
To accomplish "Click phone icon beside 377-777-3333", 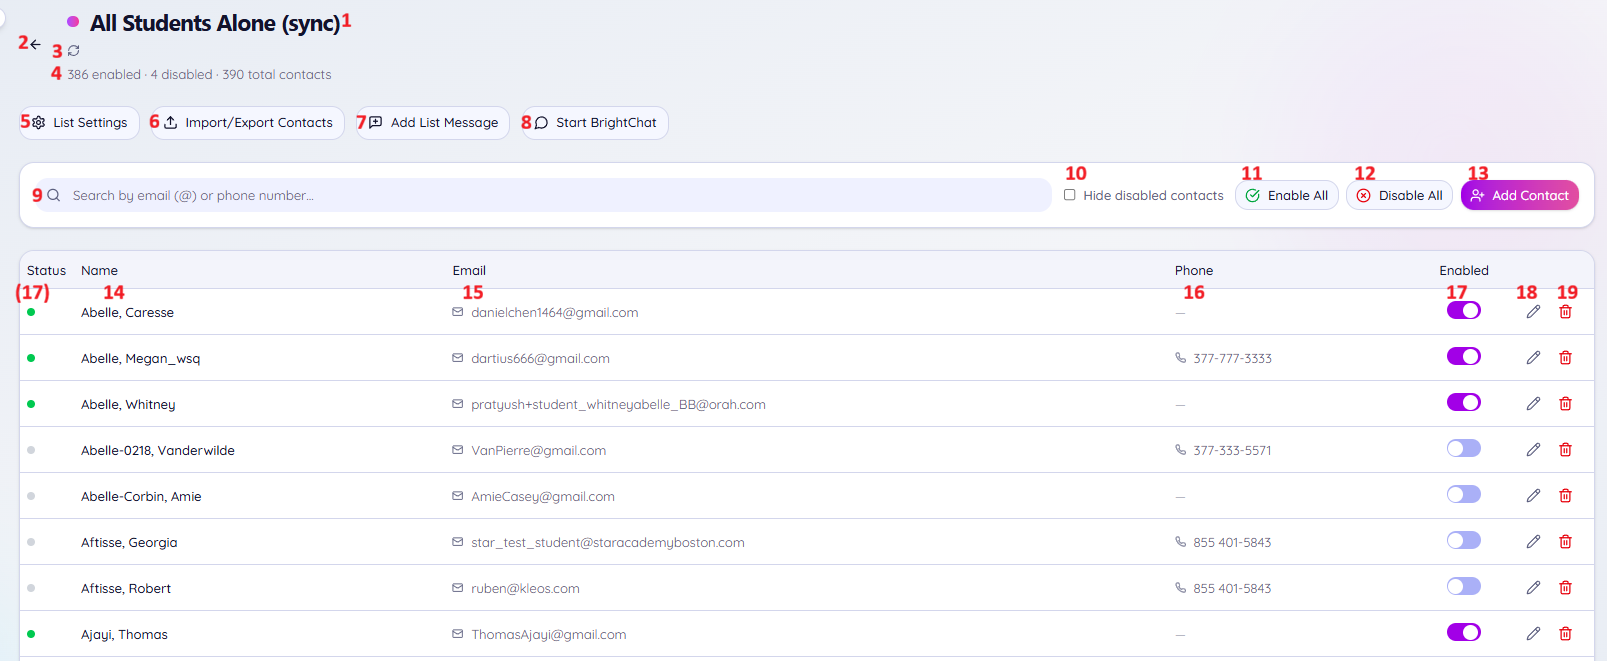I will click(1180, 358).
